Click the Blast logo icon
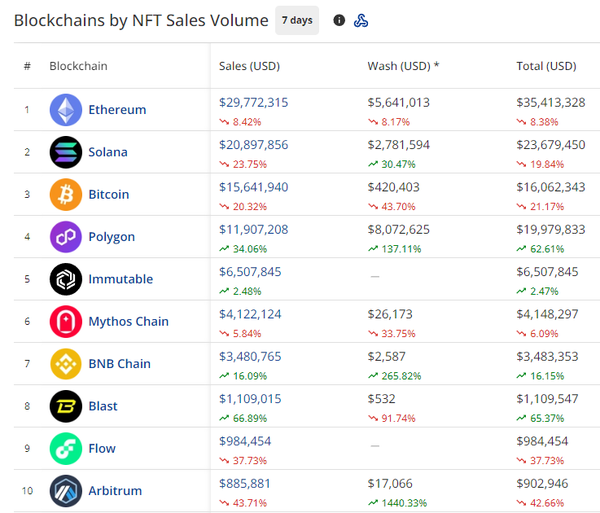 pyautogui.click(x=66, y=406)
